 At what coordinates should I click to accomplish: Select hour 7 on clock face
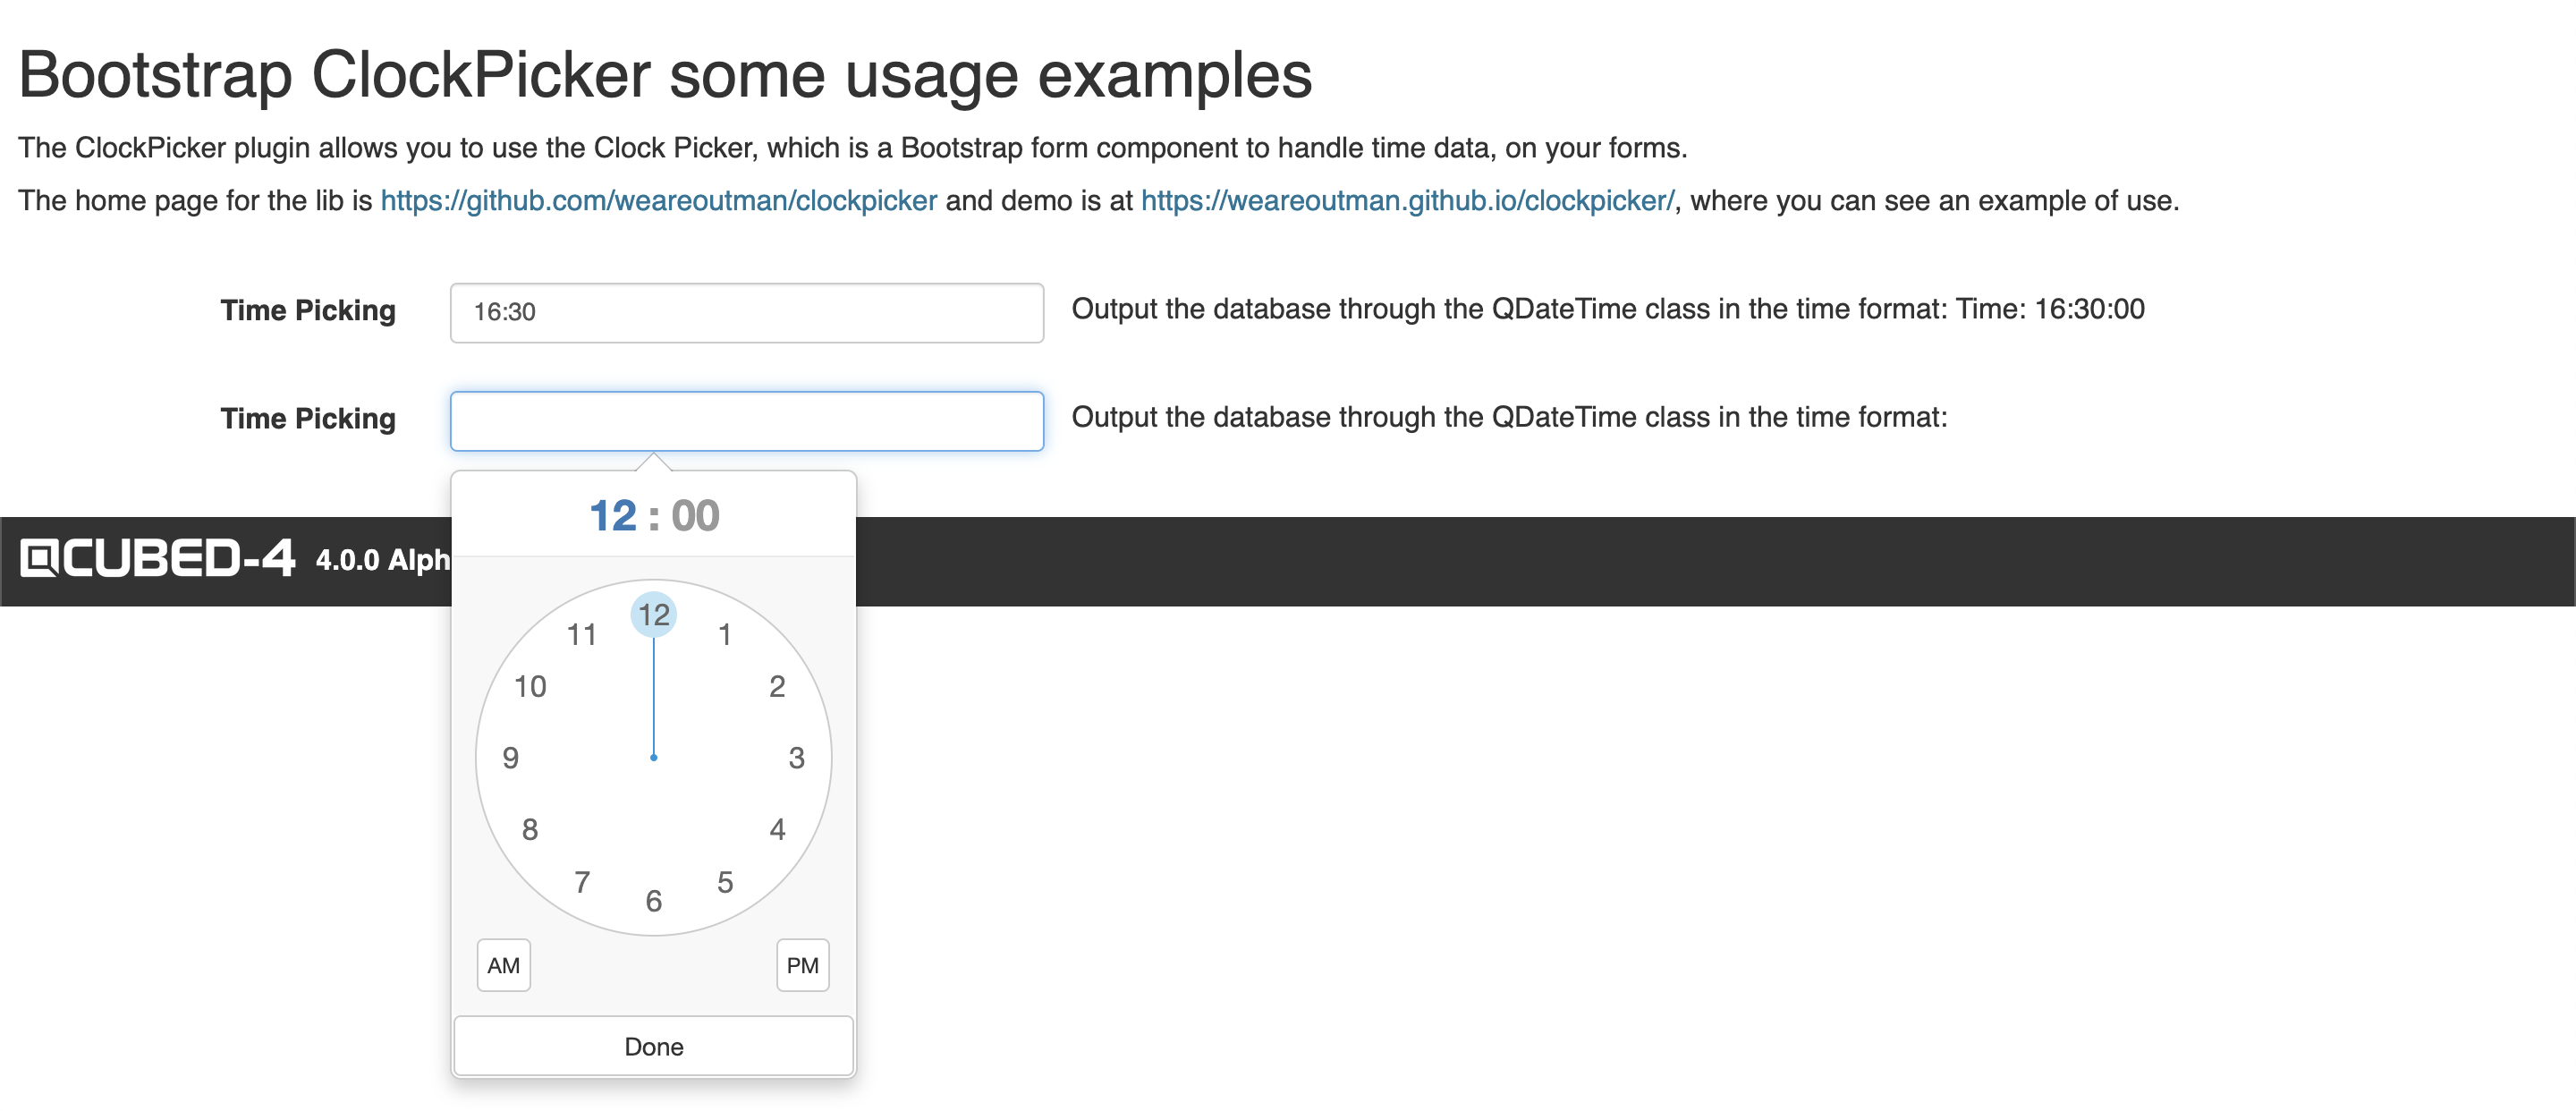(x=582, y=882)
